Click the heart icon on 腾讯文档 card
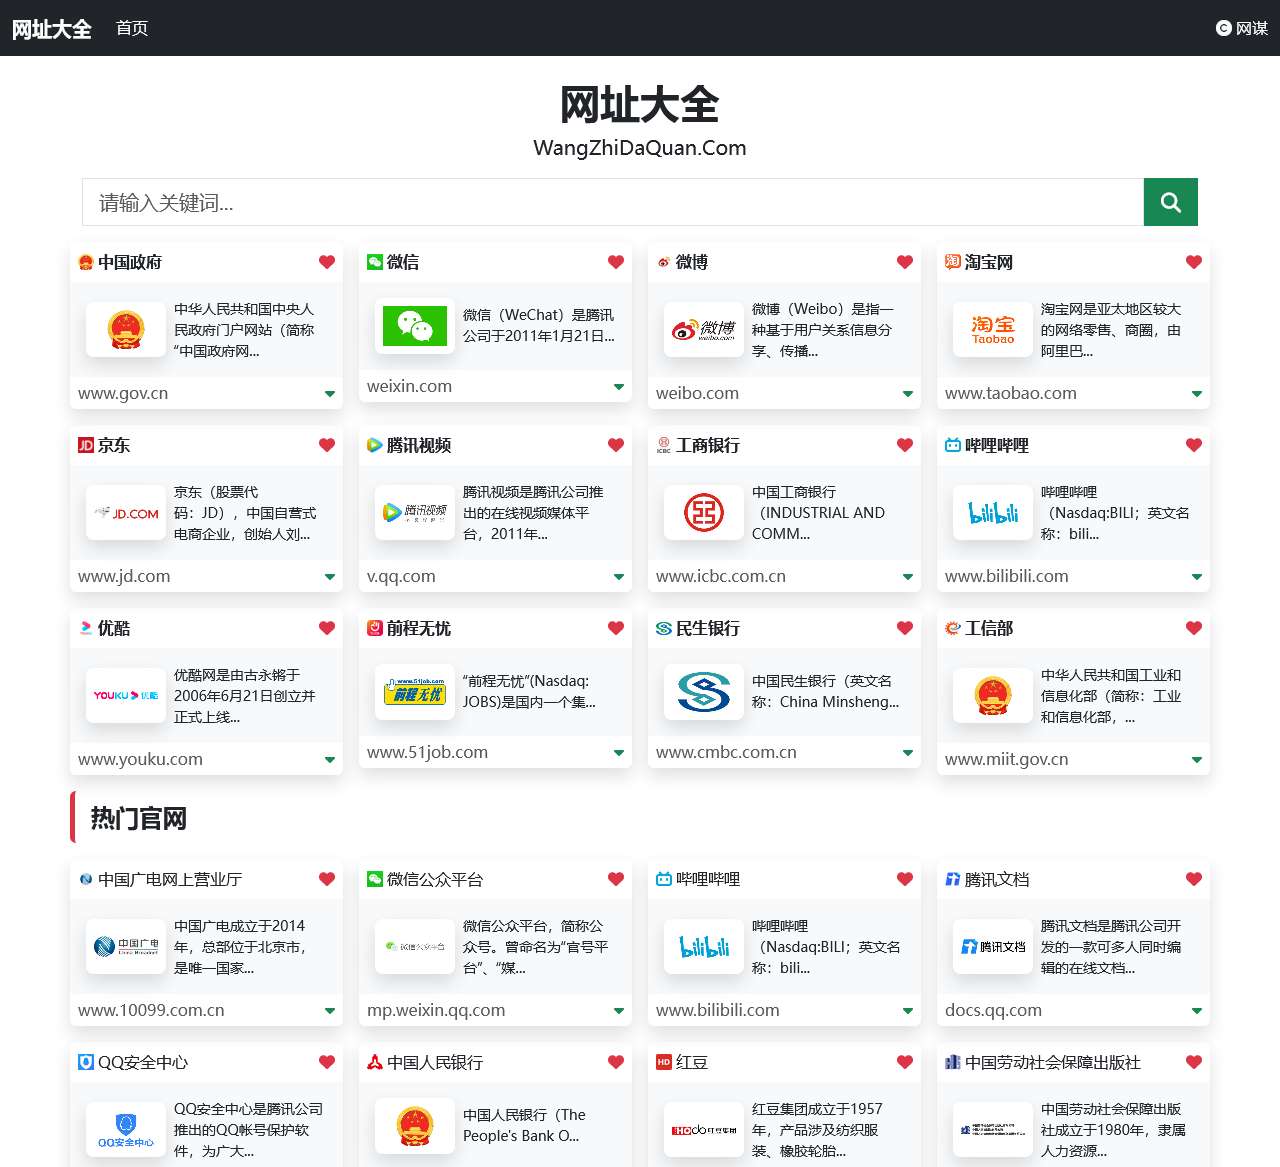The height and width of the screenshot is (1167, 1280). 1194,879
